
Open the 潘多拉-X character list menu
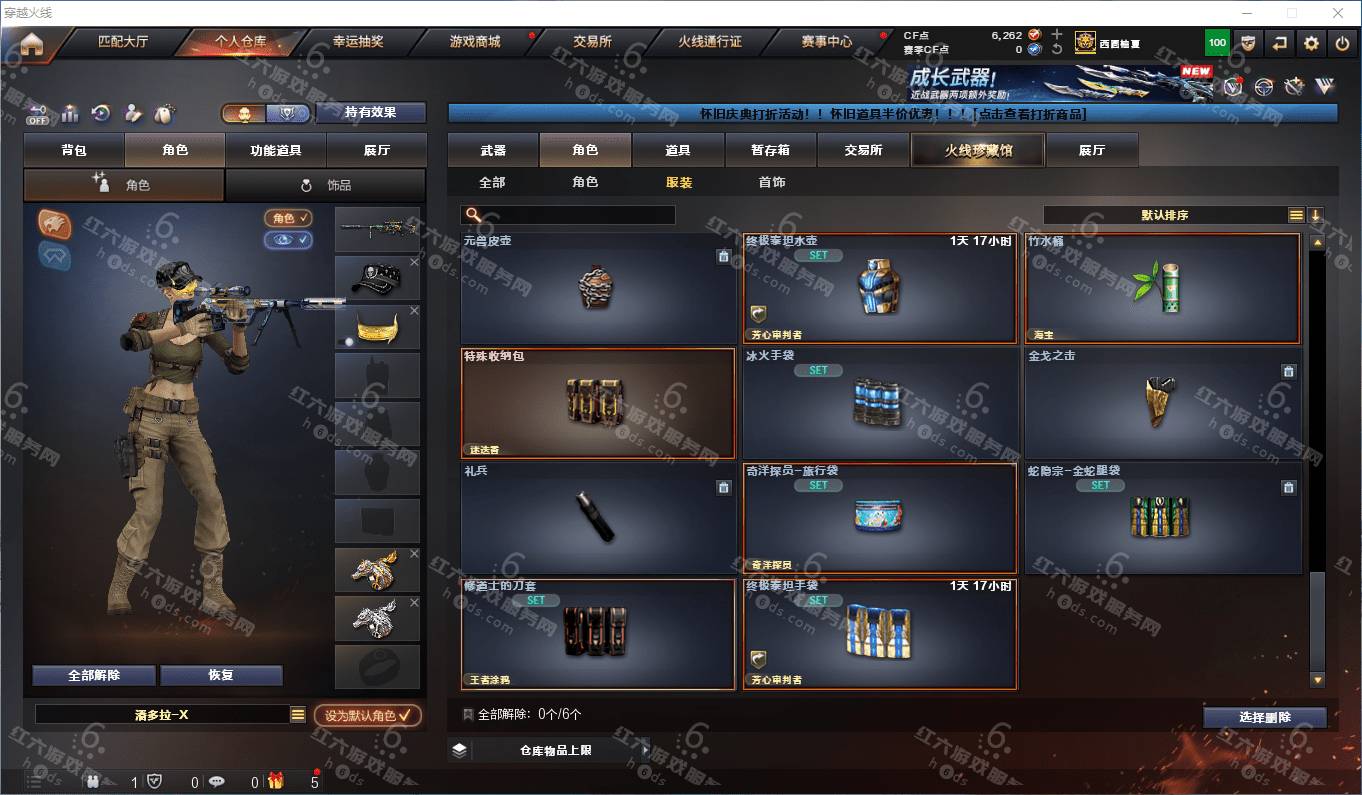click(298, 715)
